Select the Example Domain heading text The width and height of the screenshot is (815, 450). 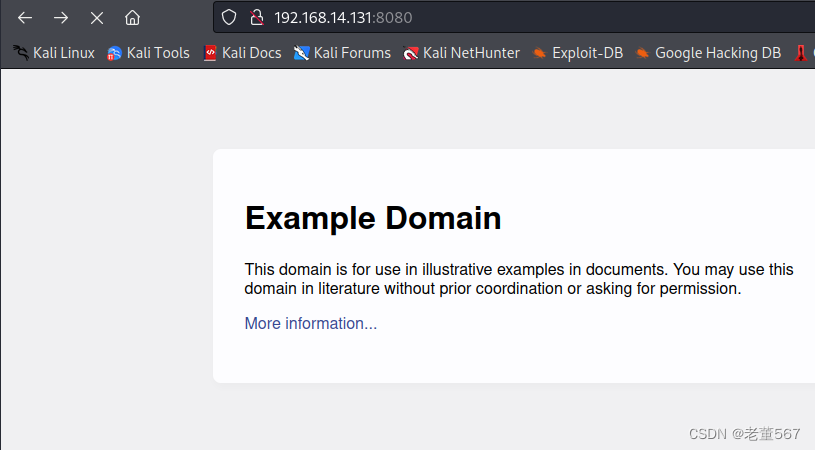click(373, 218)
